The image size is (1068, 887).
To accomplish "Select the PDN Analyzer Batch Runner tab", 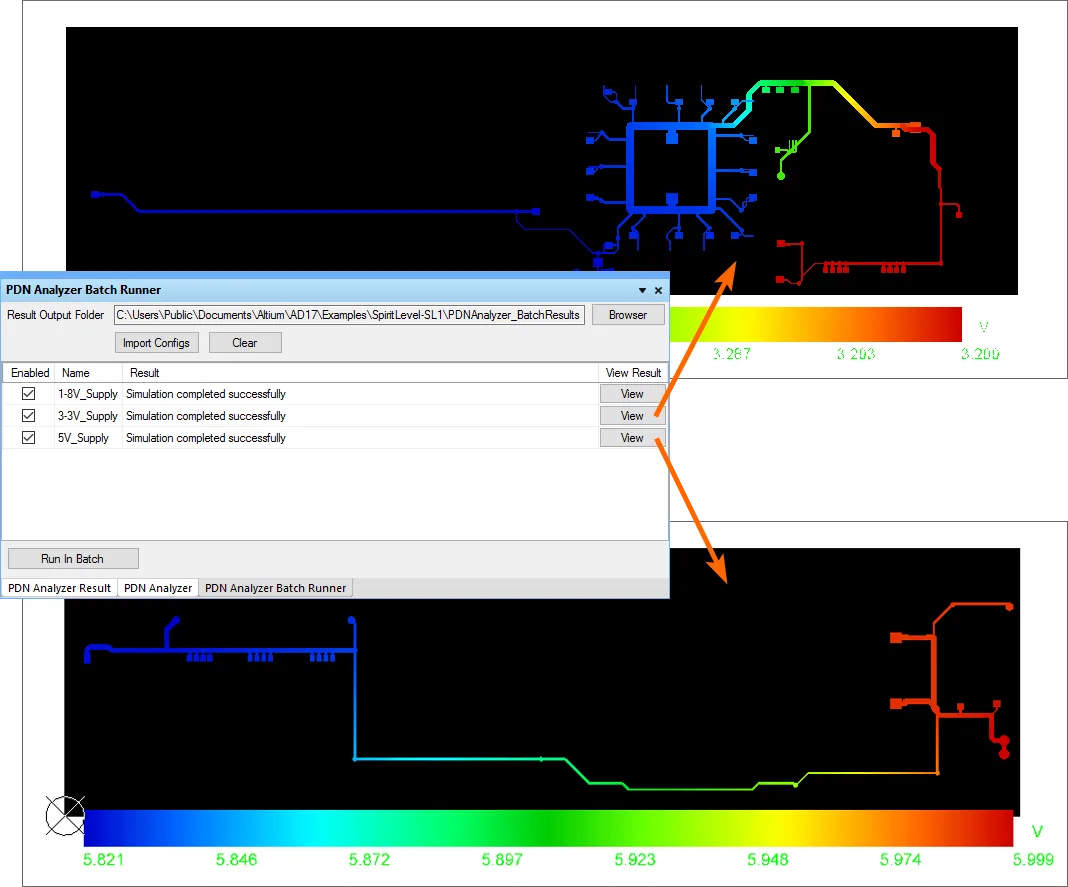I will pos(276,588).
